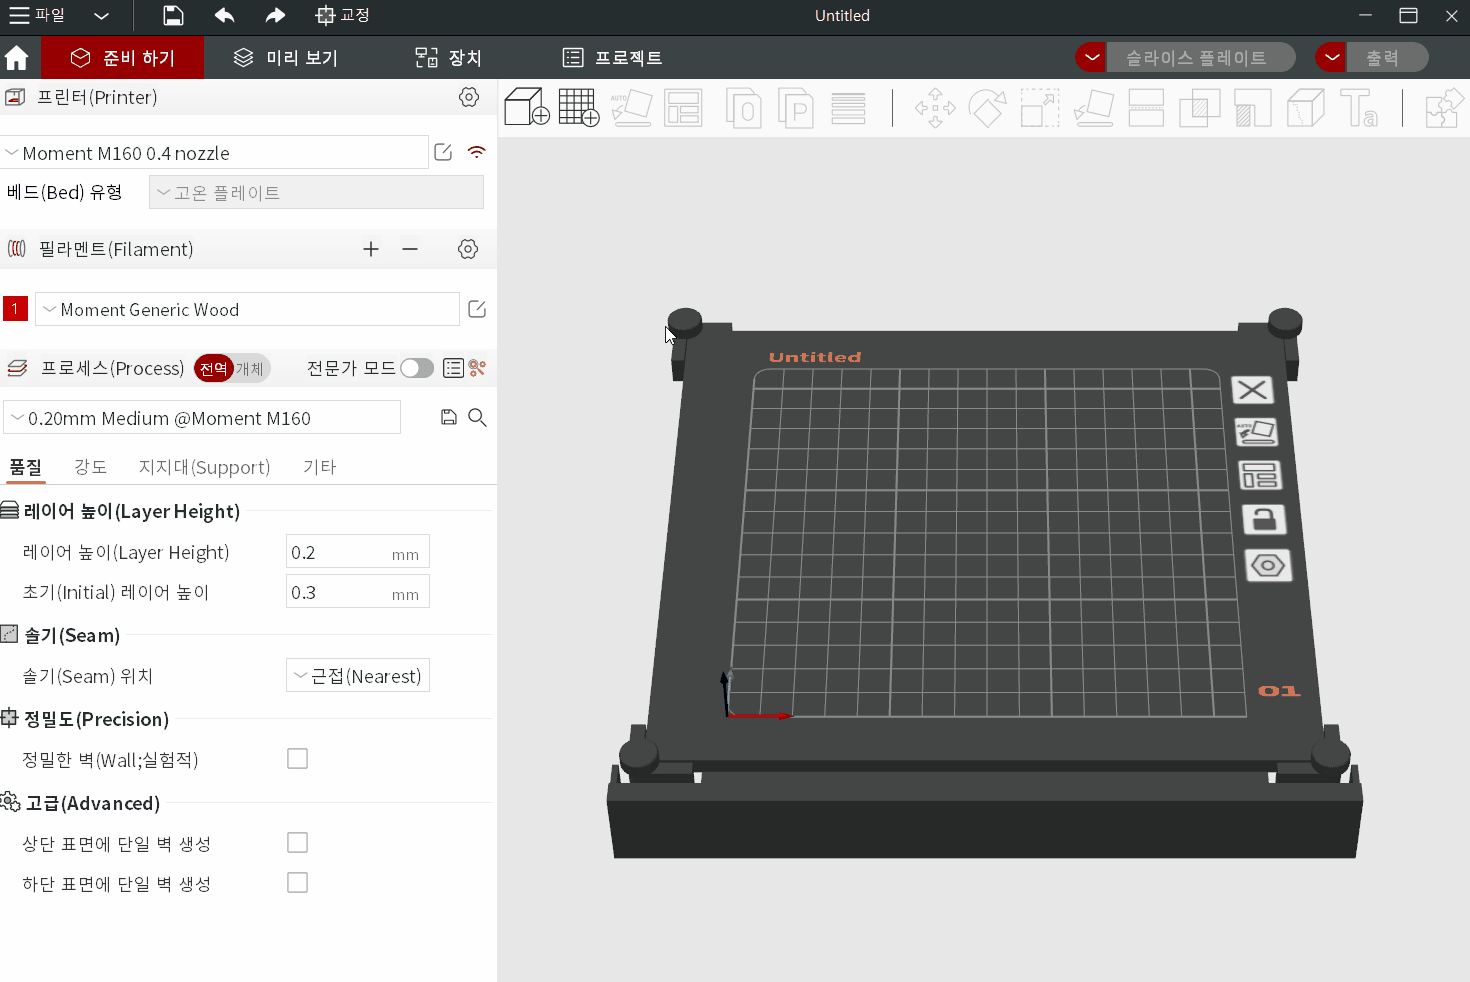The image size is (1470, 982).
Task: Open the 솔기(Seam) 위치 근접(Nearest) dropdown
Action: [358, 676]
